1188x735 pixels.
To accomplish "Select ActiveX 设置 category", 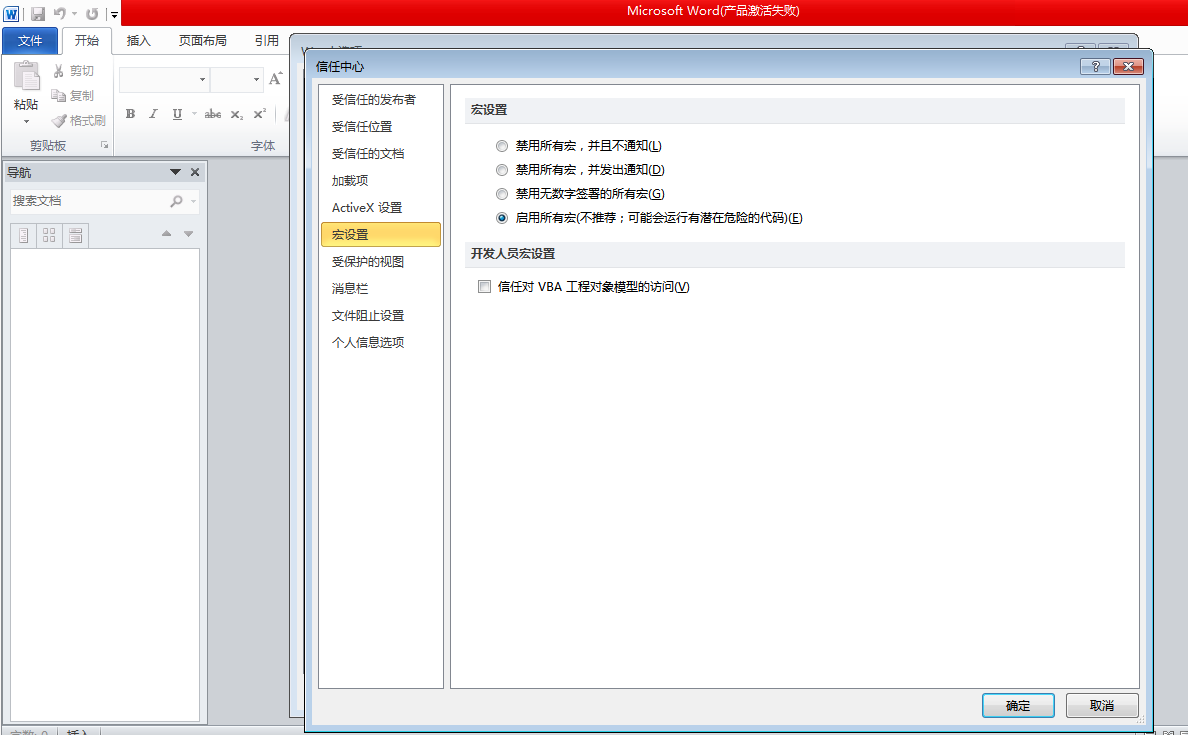I will tap(381, 208).
